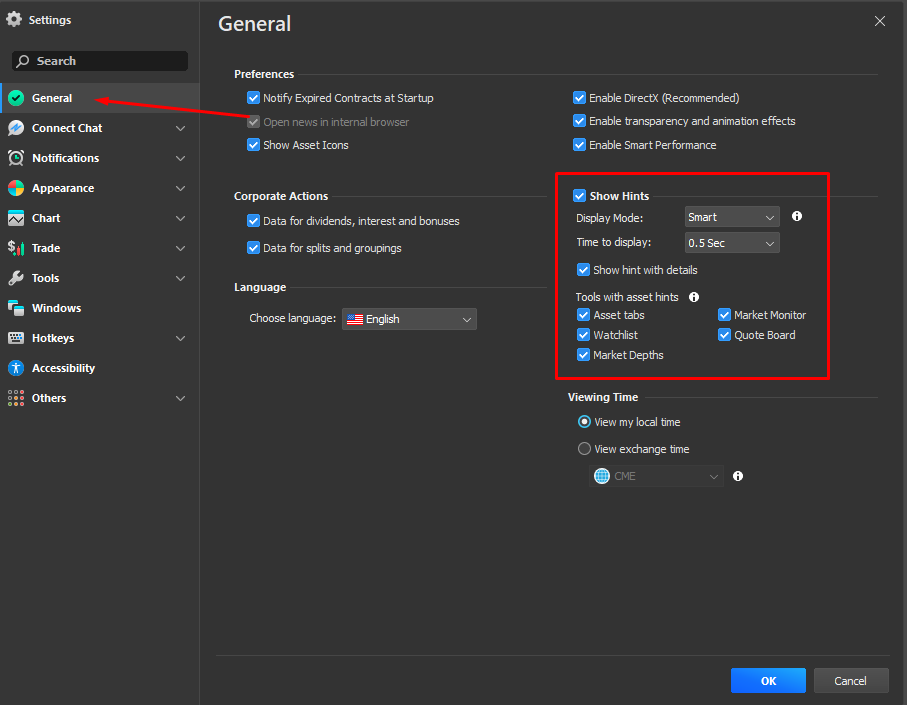
Task: Click the Notifications alarm clock icon
Action: tap(16, 158)
